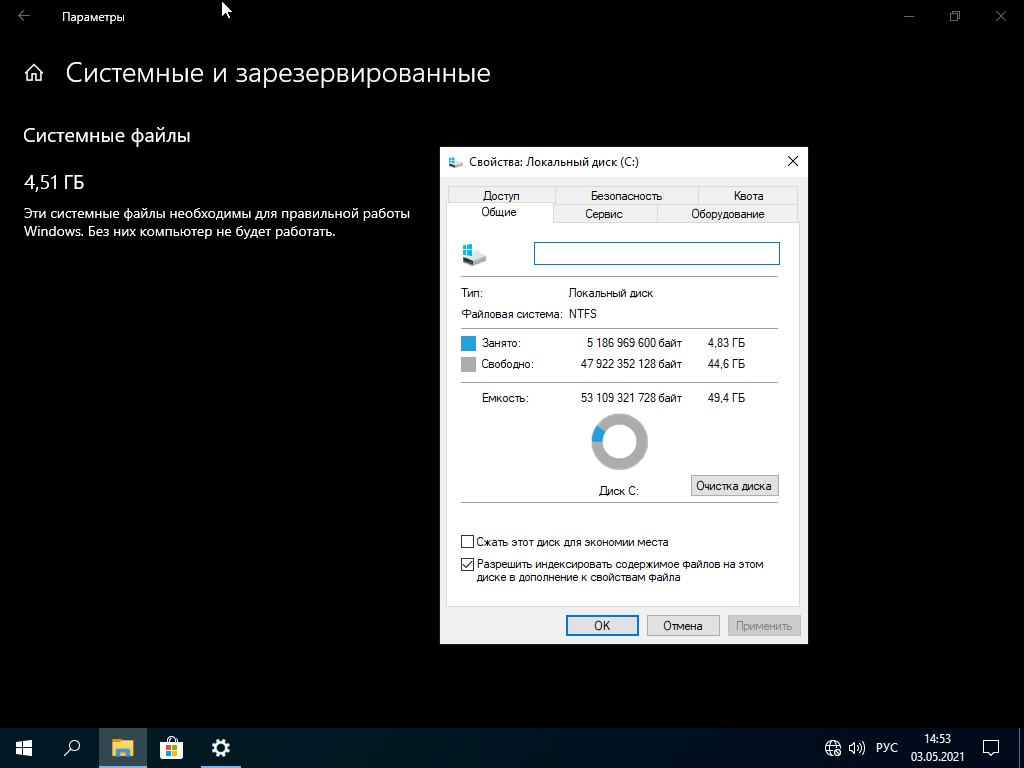Click the drive icon in the Properties dialog
Image resolution: width=1024 pixels, height=768 pixels.
coord(474,254)
